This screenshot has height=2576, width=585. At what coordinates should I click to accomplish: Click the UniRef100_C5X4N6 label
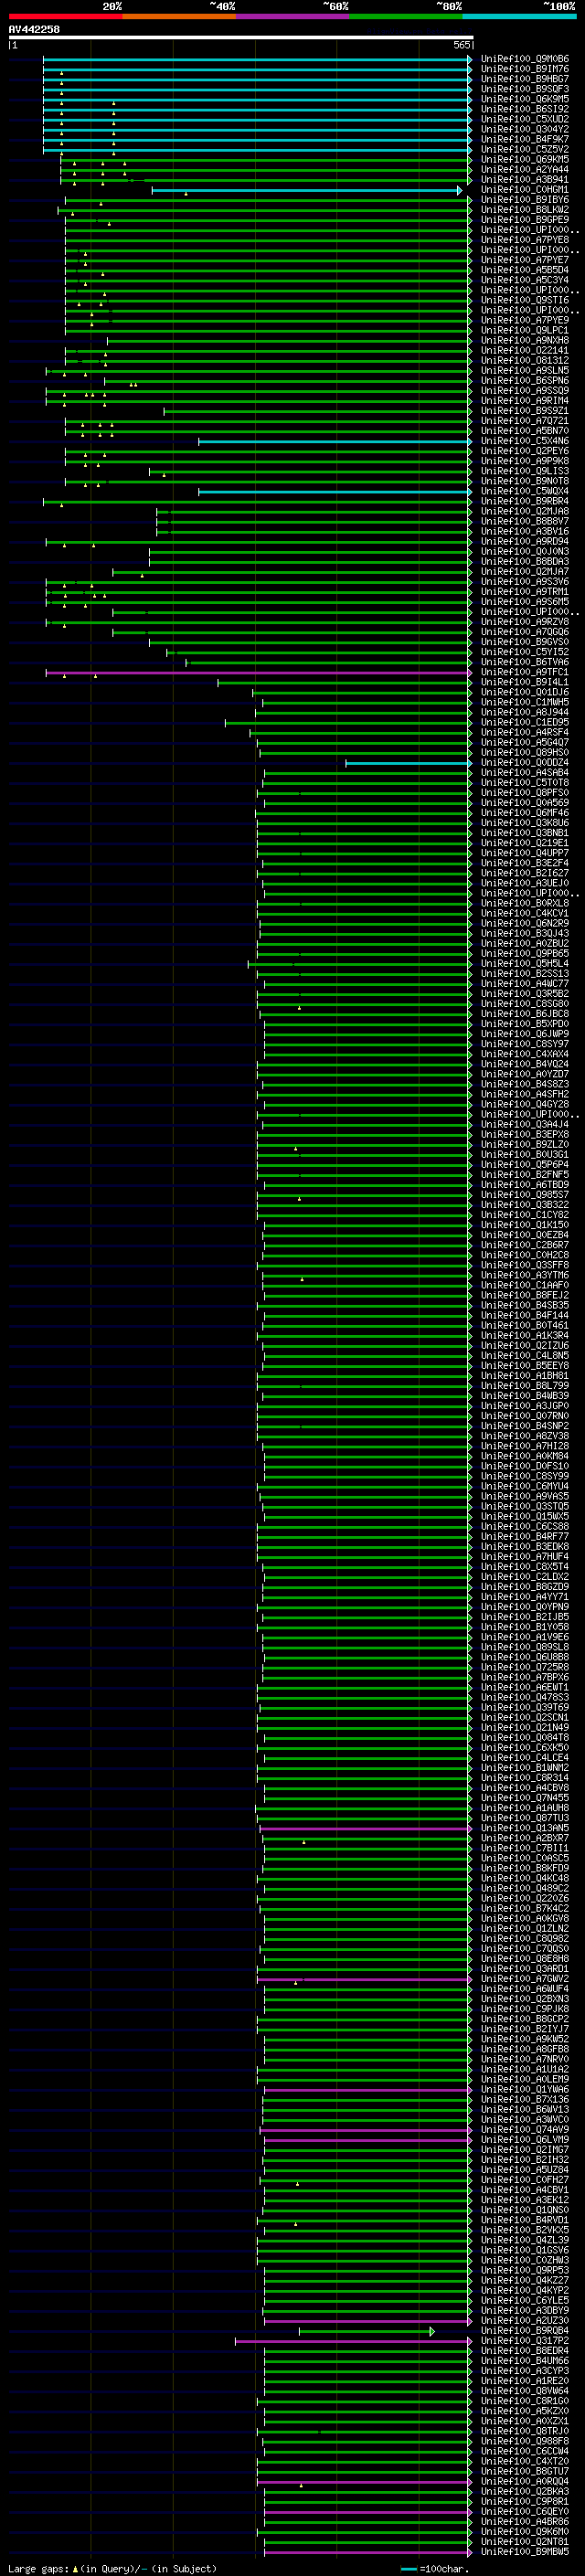point(525,441)
